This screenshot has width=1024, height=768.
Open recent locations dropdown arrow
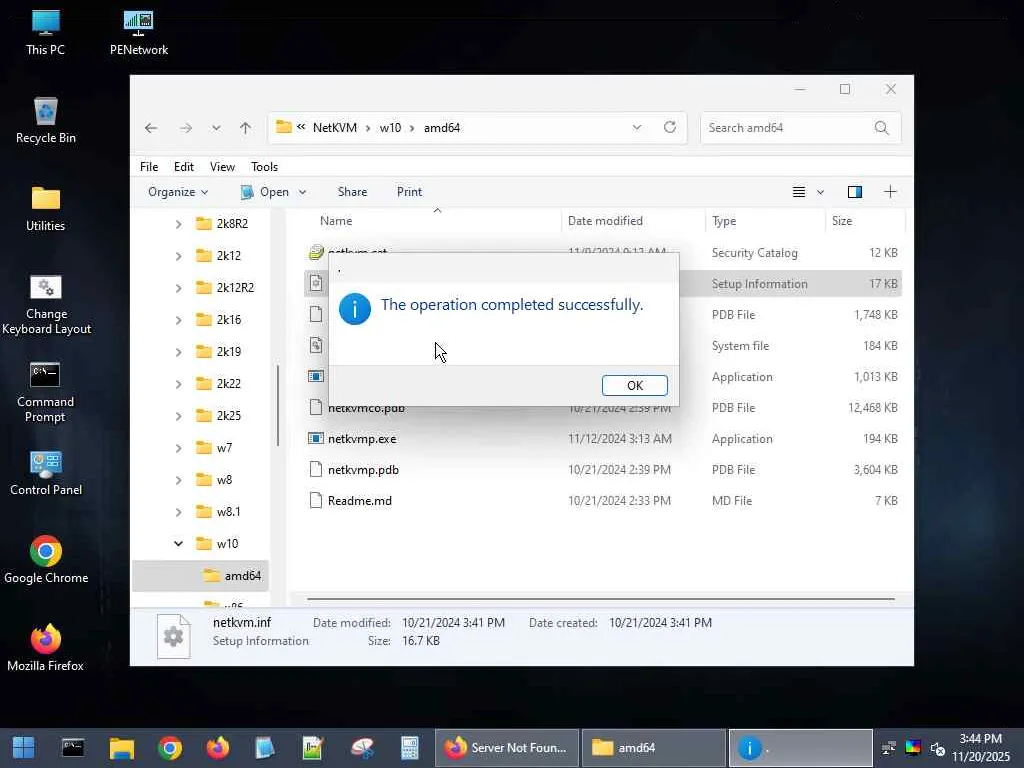pos(216,128)
